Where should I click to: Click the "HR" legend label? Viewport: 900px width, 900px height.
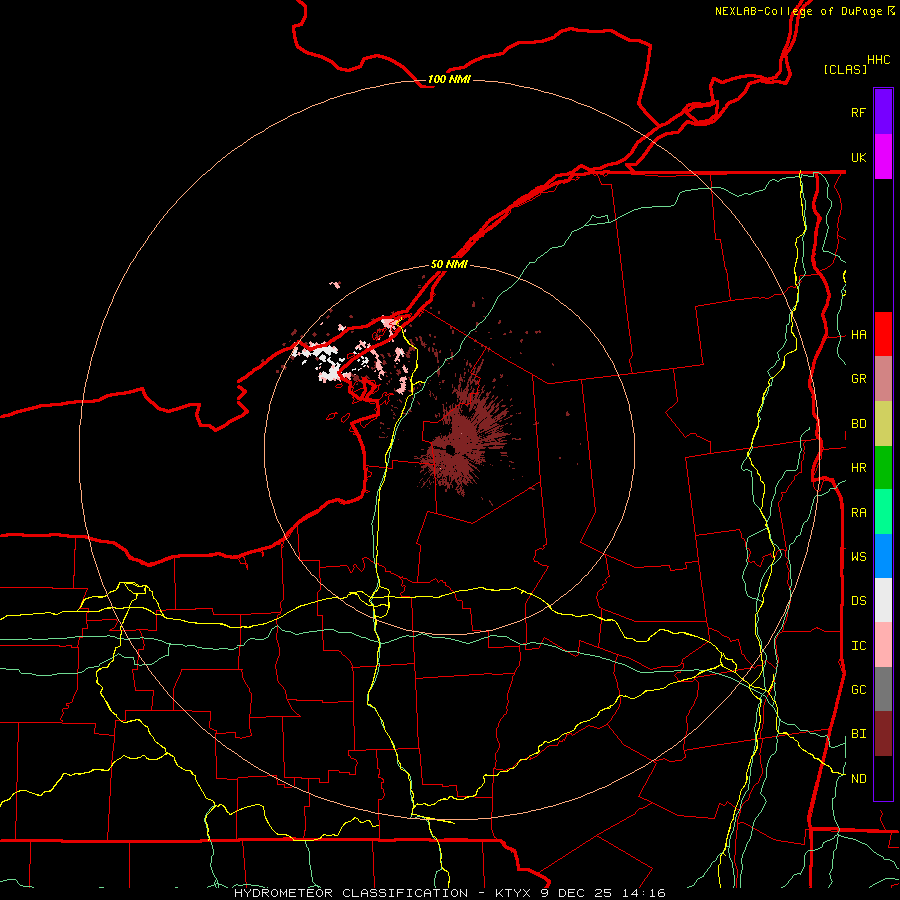point(858,468)
